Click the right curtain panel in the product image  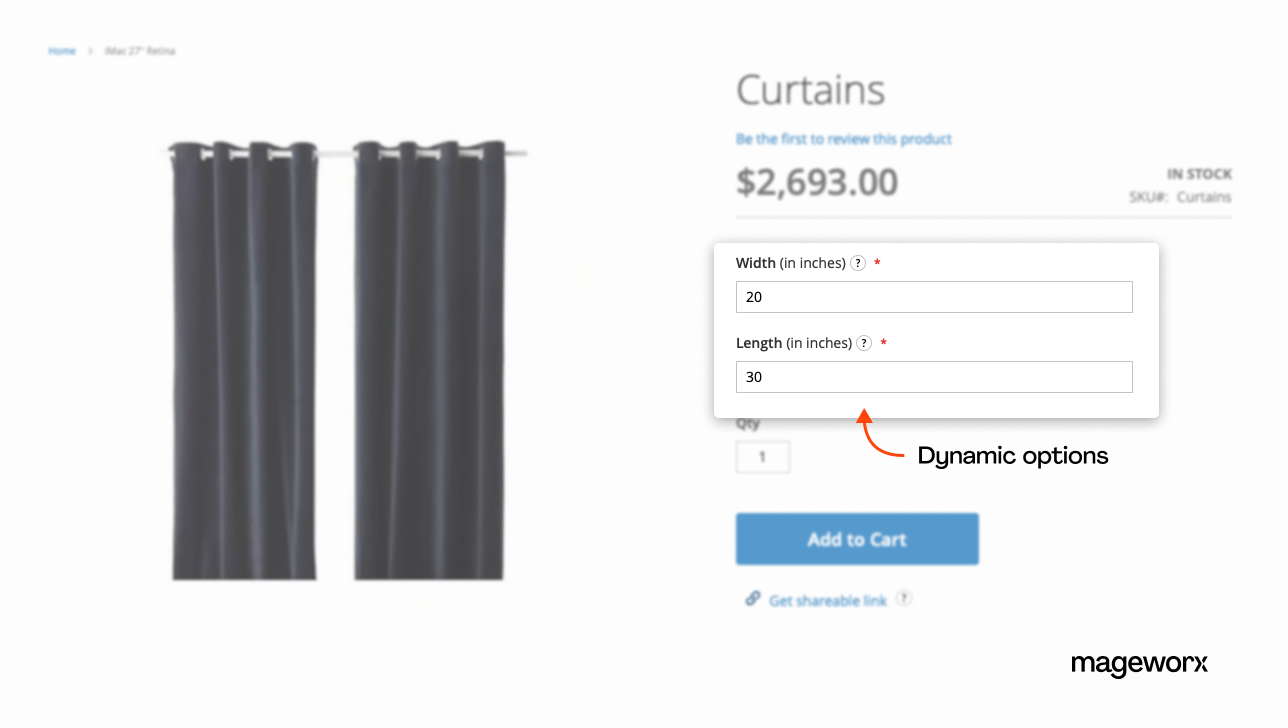[430, 360]
